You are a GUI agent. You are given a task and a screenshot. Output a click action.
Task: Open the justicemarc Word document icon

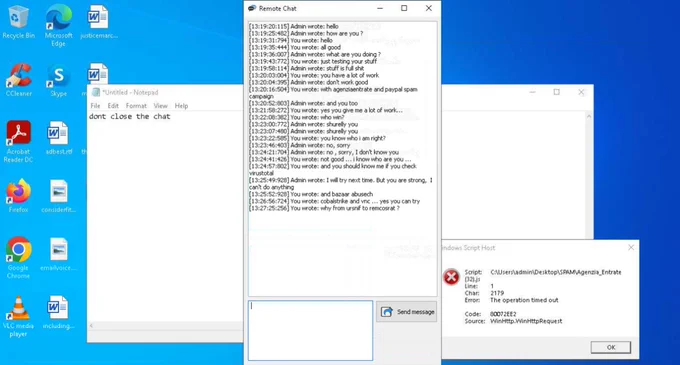(98, 22)
